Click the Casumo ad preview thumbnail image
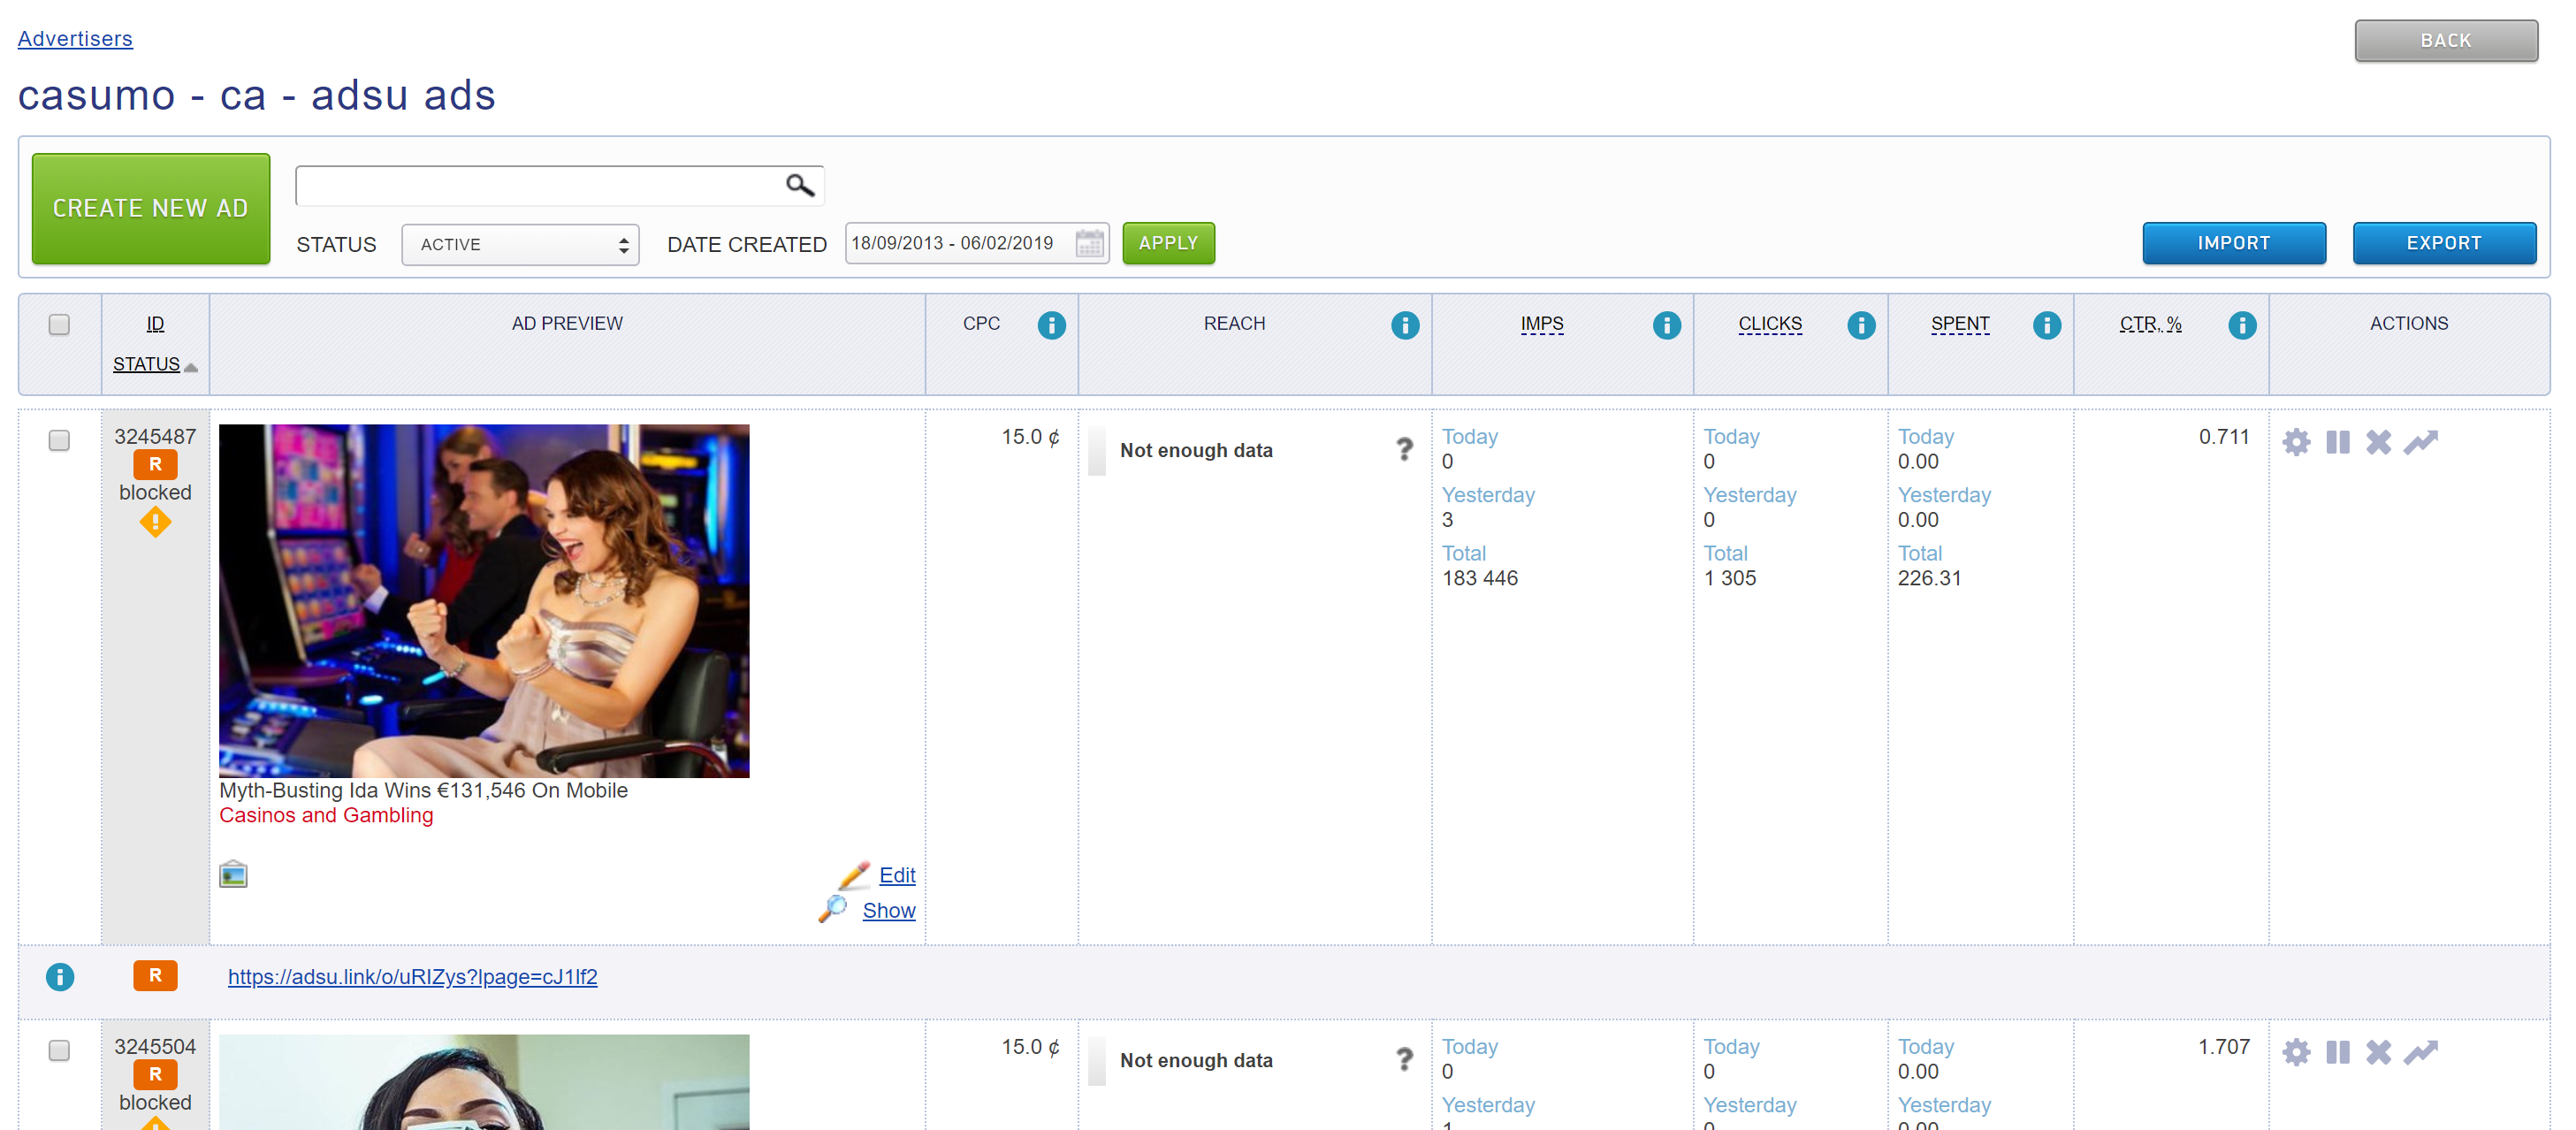The width and height of the screenshot is (2576, 1130). pos(484,600)
